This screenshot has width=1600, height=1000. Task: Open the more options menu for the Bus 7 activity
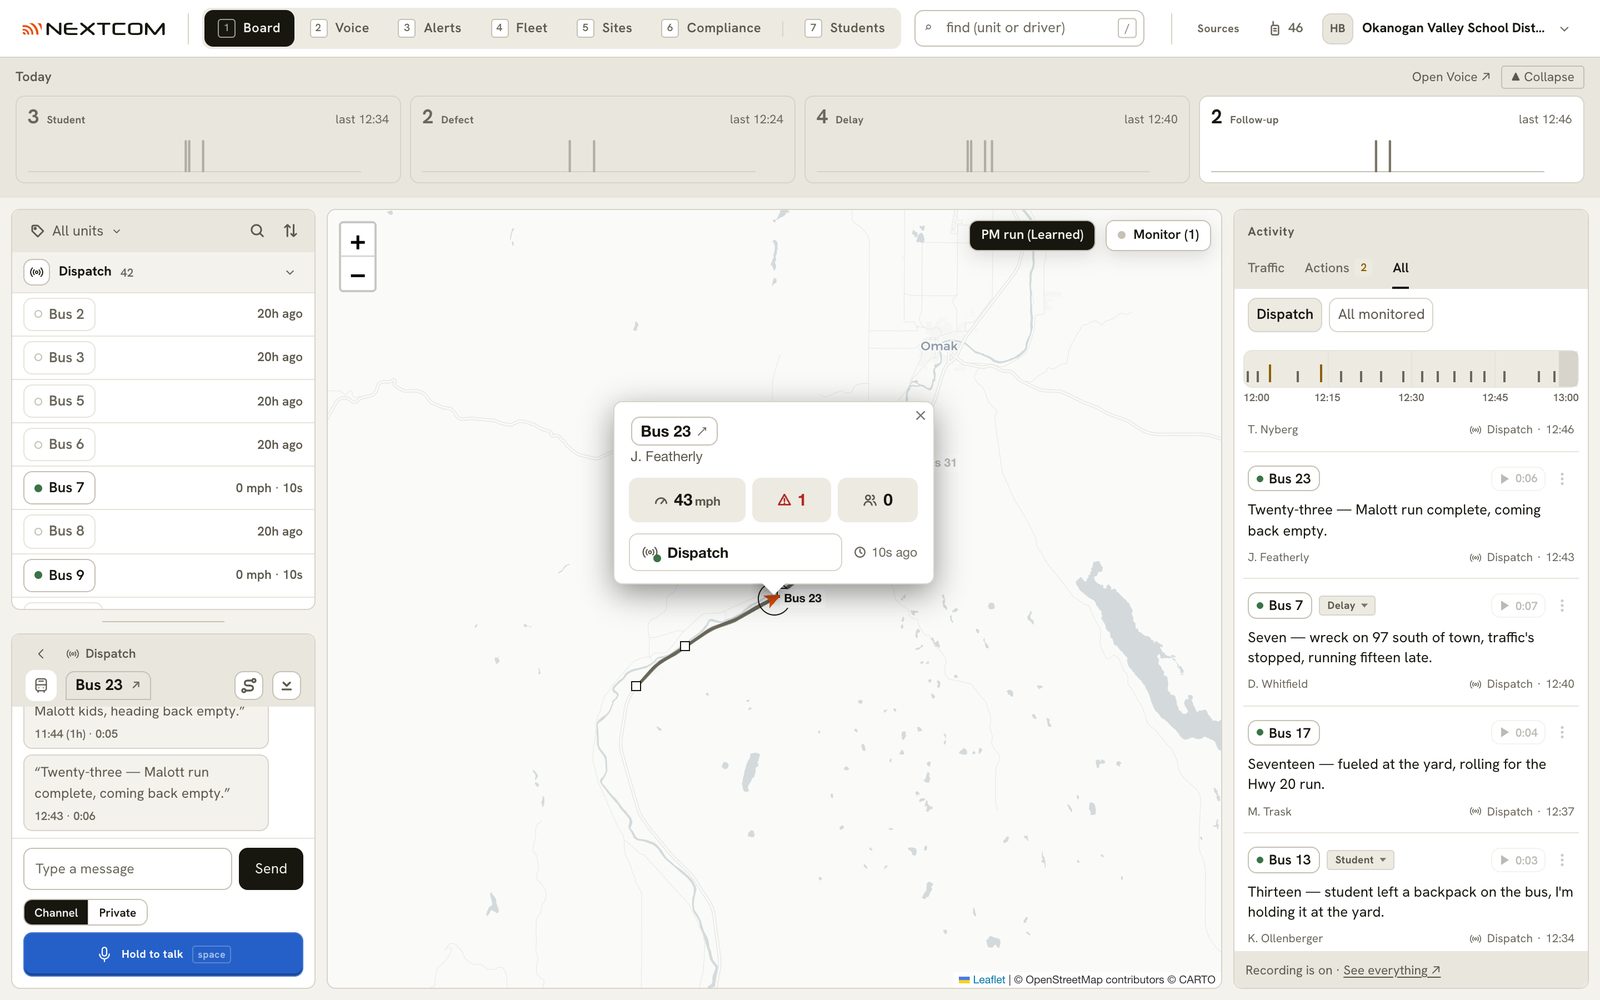pyautogui.click(x=1562, y=606)
